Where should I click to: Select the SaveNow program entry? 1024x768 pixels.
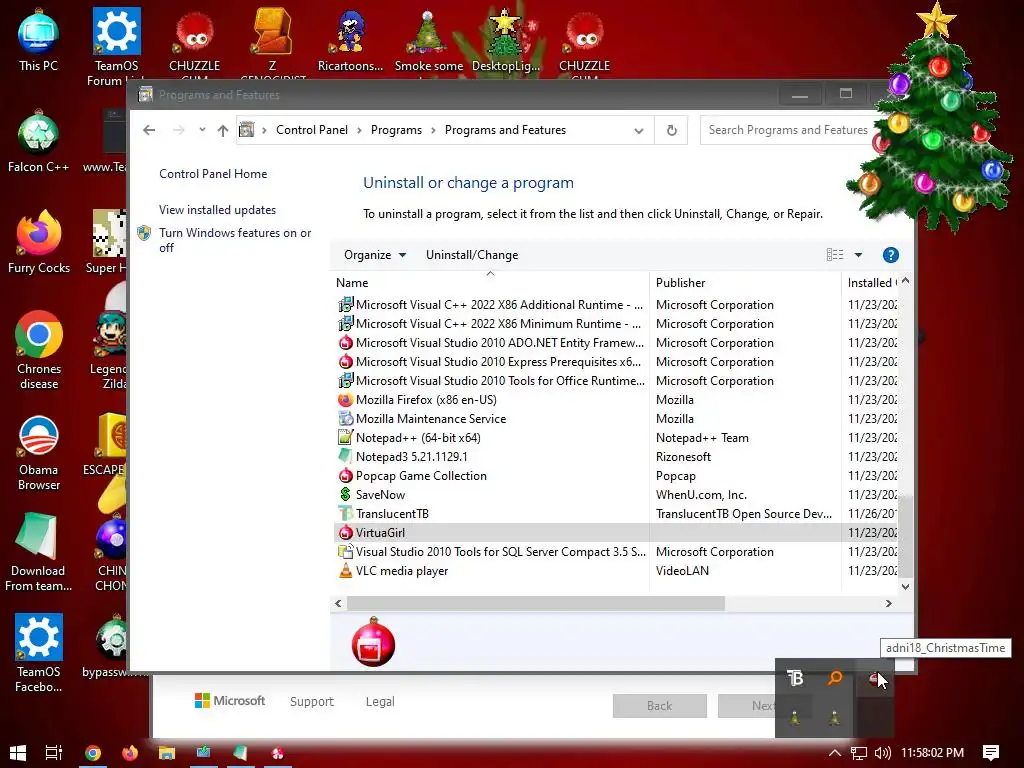[x=616, y=494]
